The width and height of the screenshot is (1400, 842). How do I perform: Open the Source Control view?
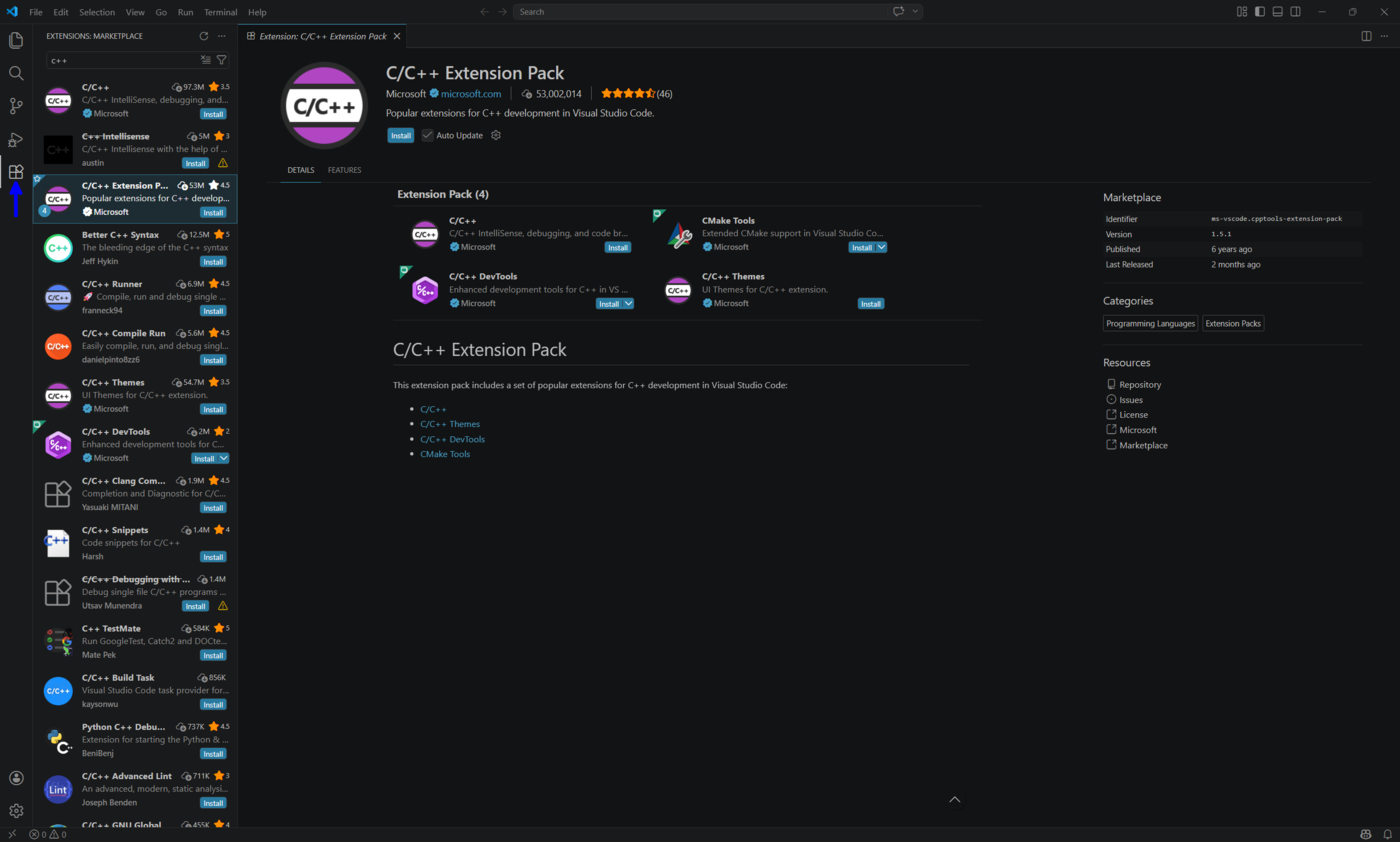(15, 106)
